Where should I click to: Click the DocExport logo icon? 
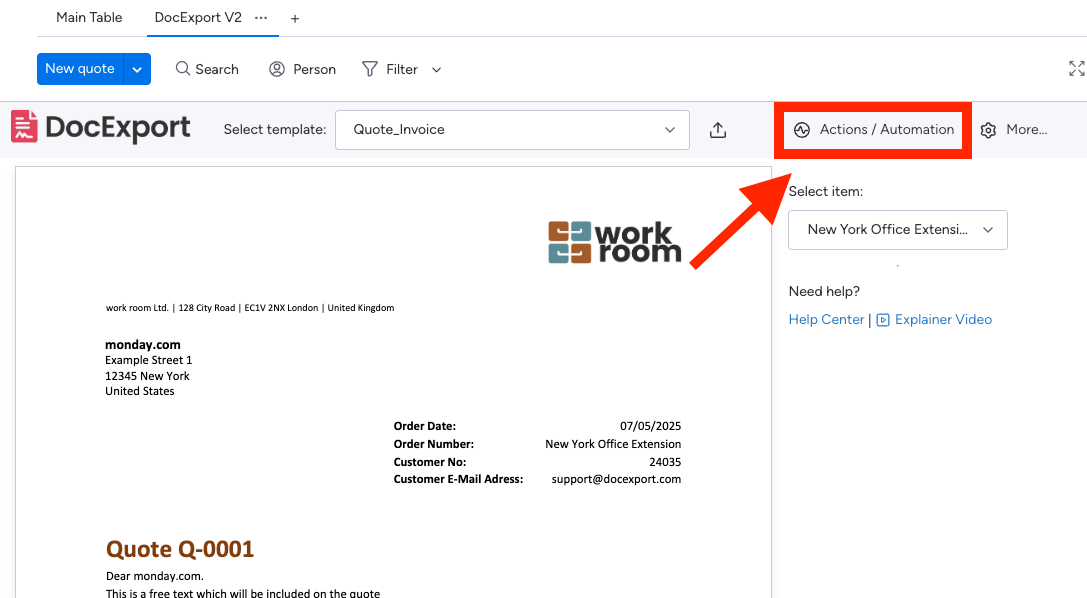click(24, 127)
